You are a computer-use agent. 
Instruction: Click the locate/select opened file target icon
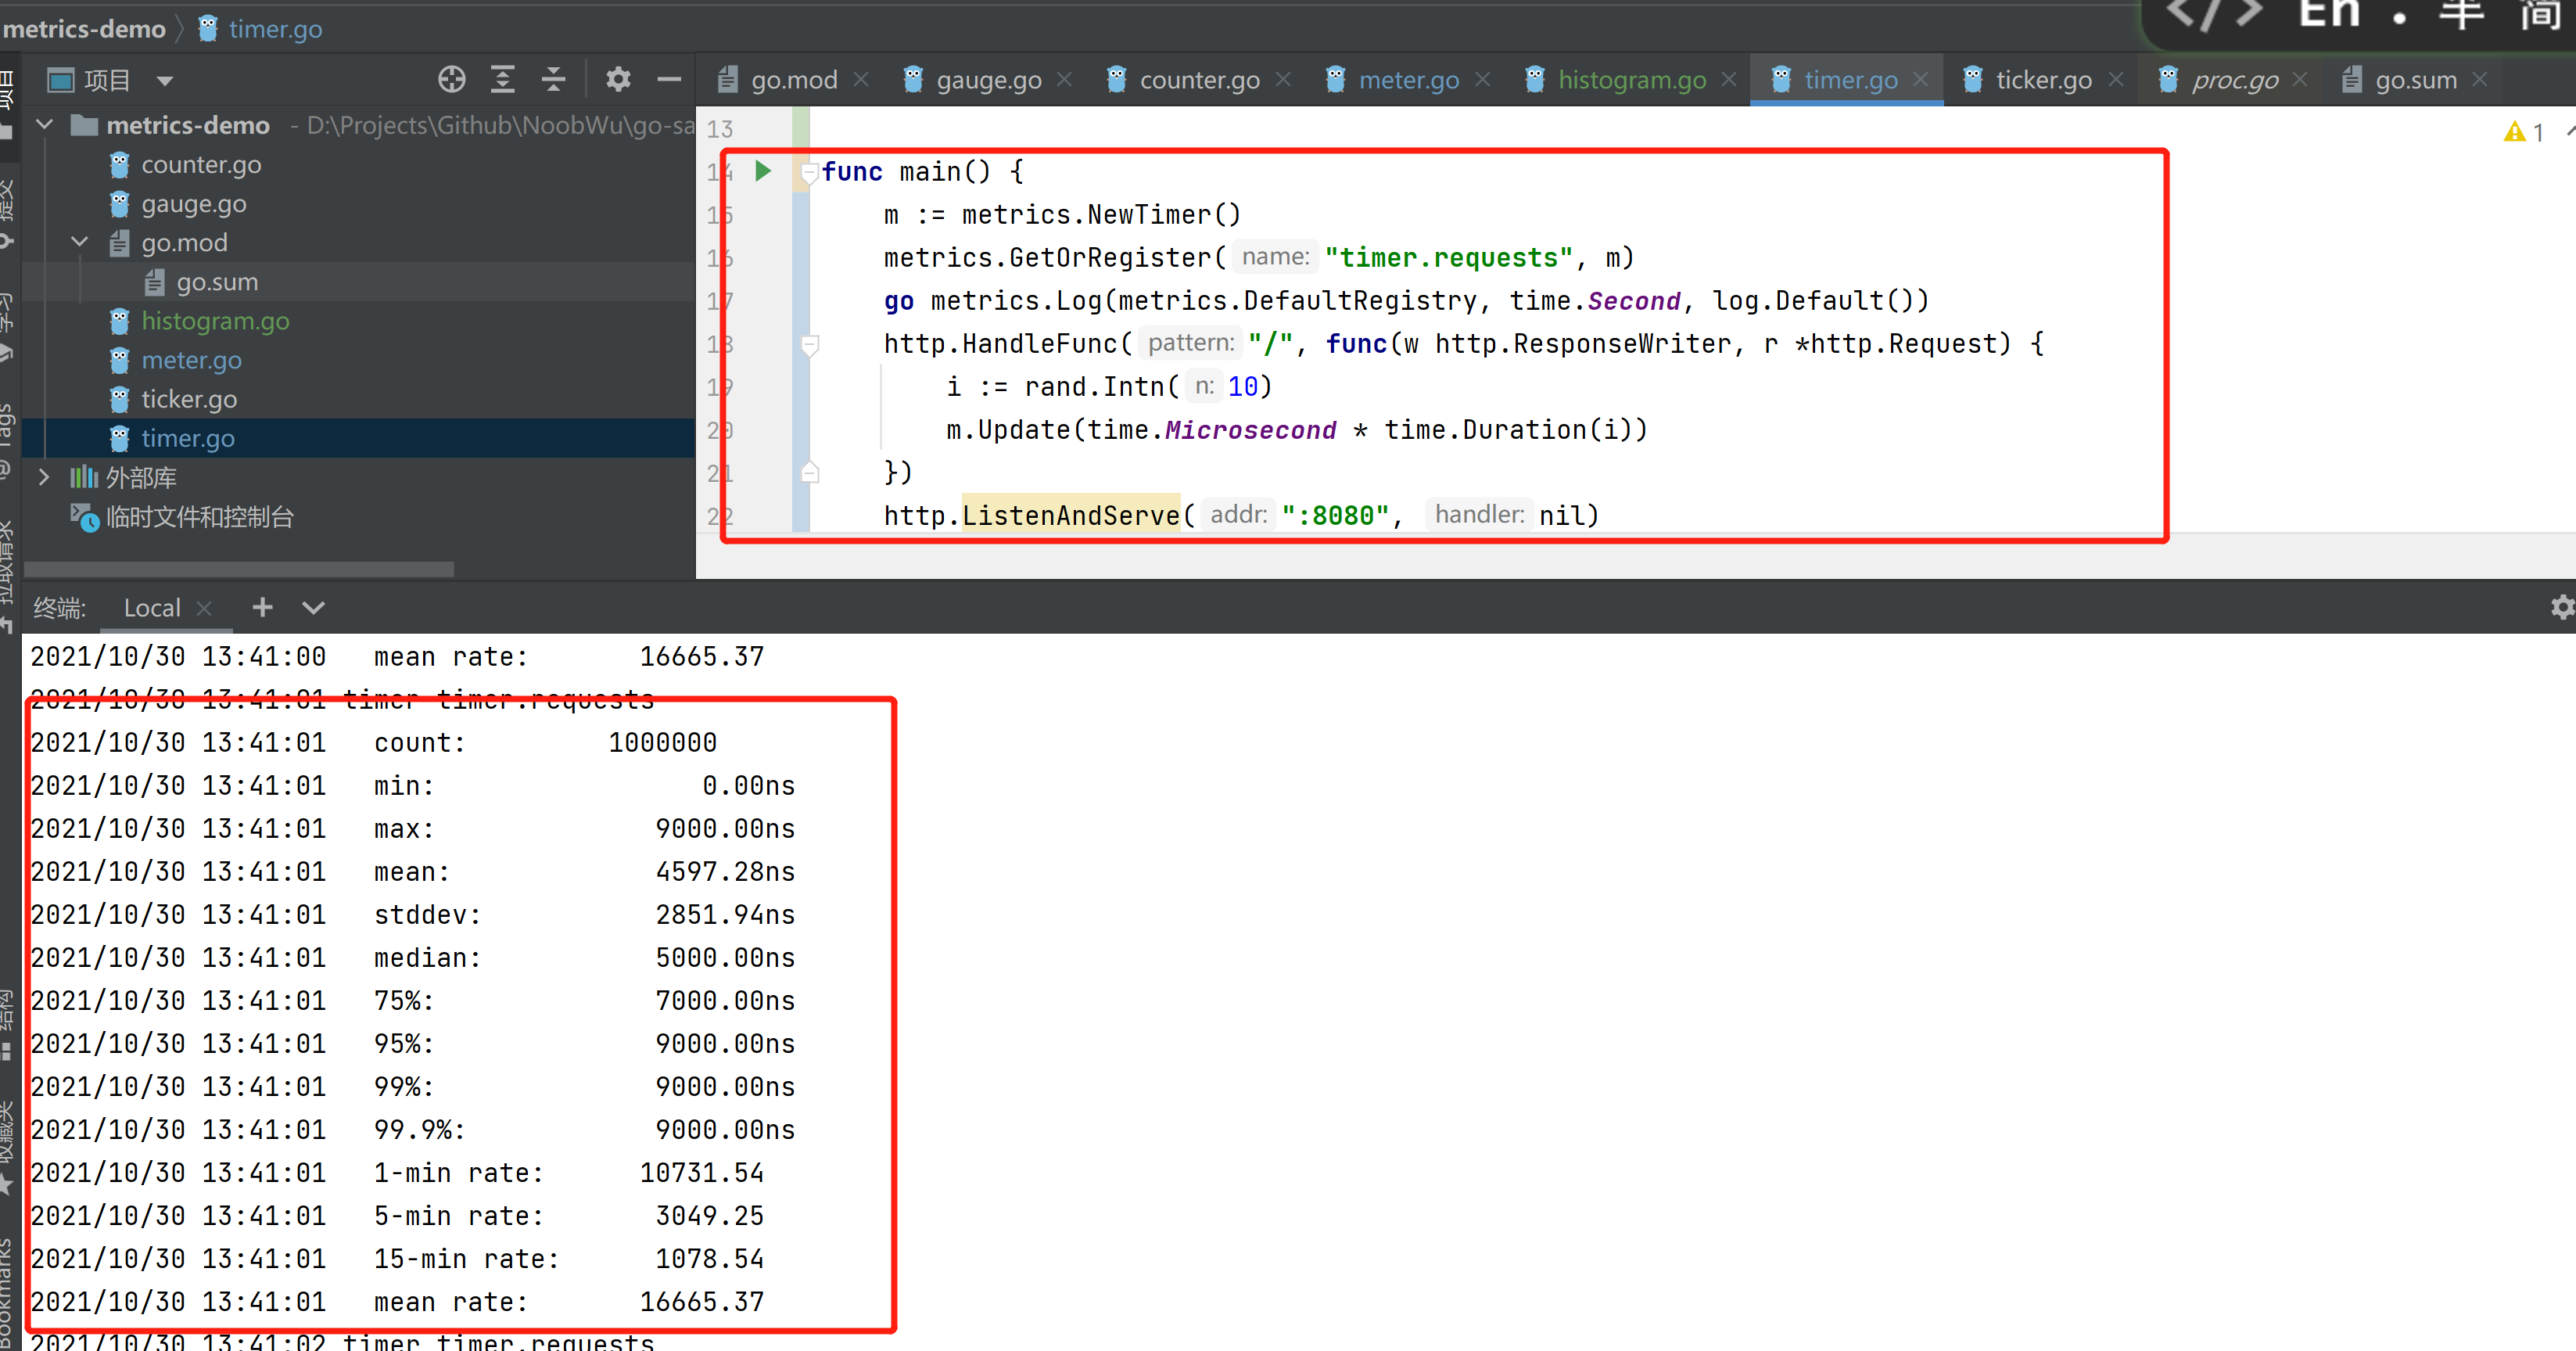(452, 79)
